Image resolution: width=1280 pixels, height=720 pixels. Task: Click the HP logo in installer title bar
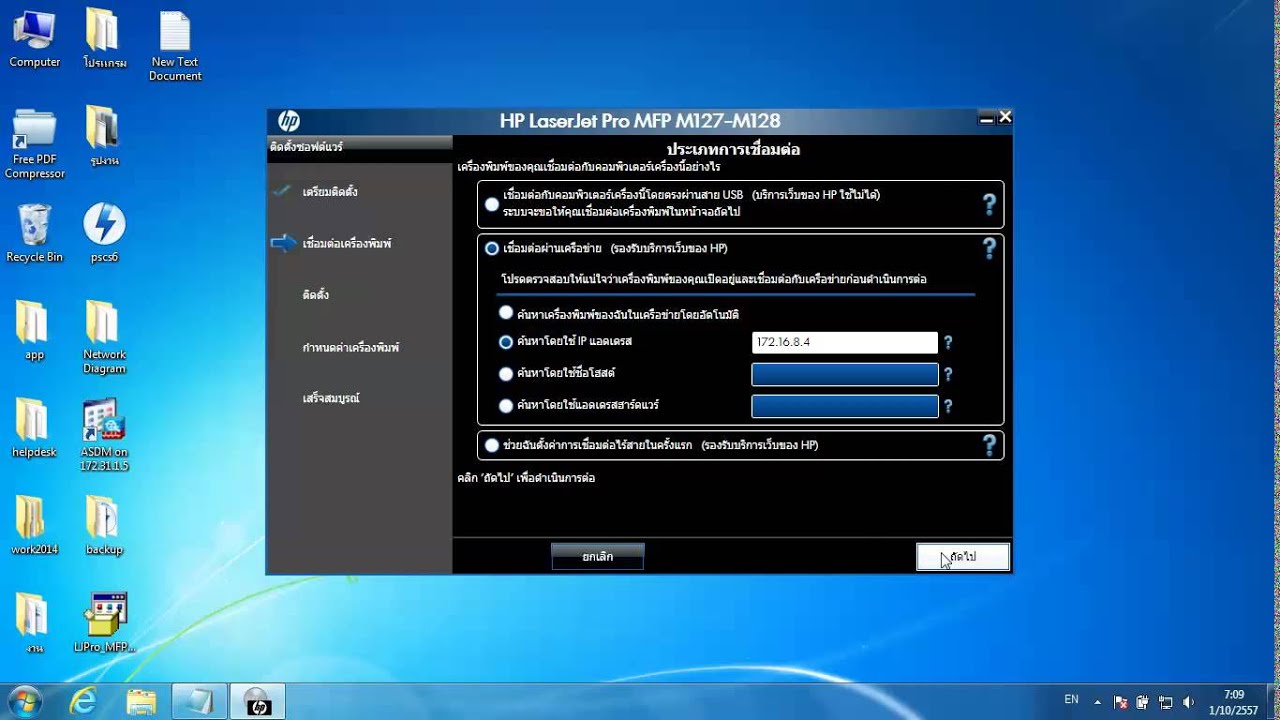click(288, 121)
